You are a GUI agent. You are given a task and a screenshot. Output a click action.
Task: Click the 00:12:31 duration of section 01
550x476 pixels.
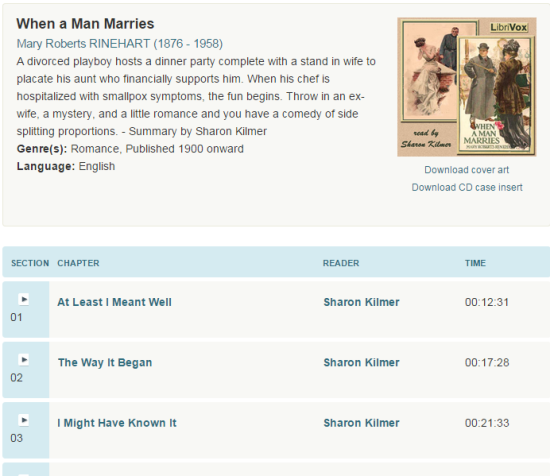point(487,302)
